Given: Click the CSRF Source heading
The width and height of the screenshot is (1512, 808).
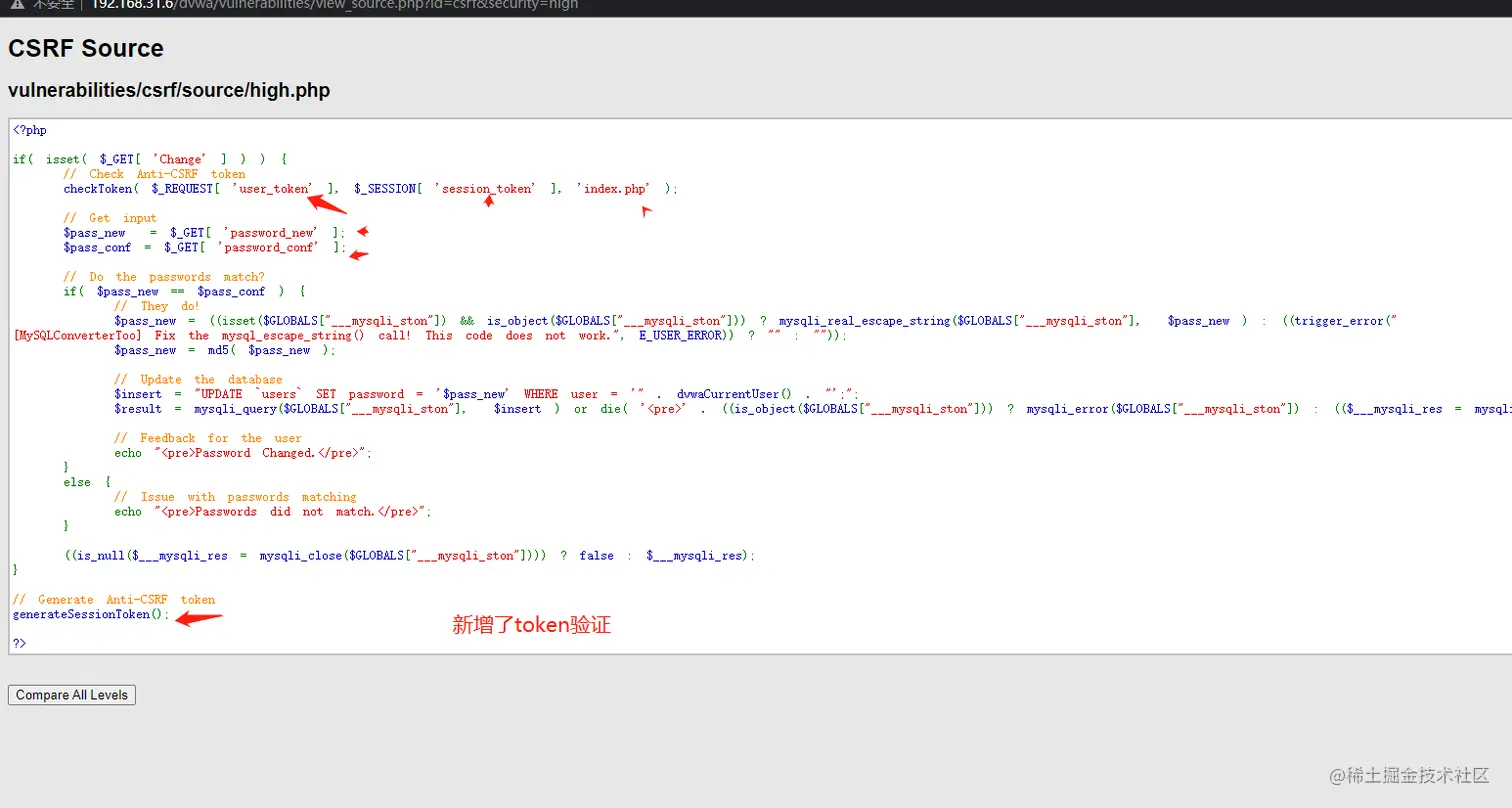Looking at the screenshot, I should (86, 48).
